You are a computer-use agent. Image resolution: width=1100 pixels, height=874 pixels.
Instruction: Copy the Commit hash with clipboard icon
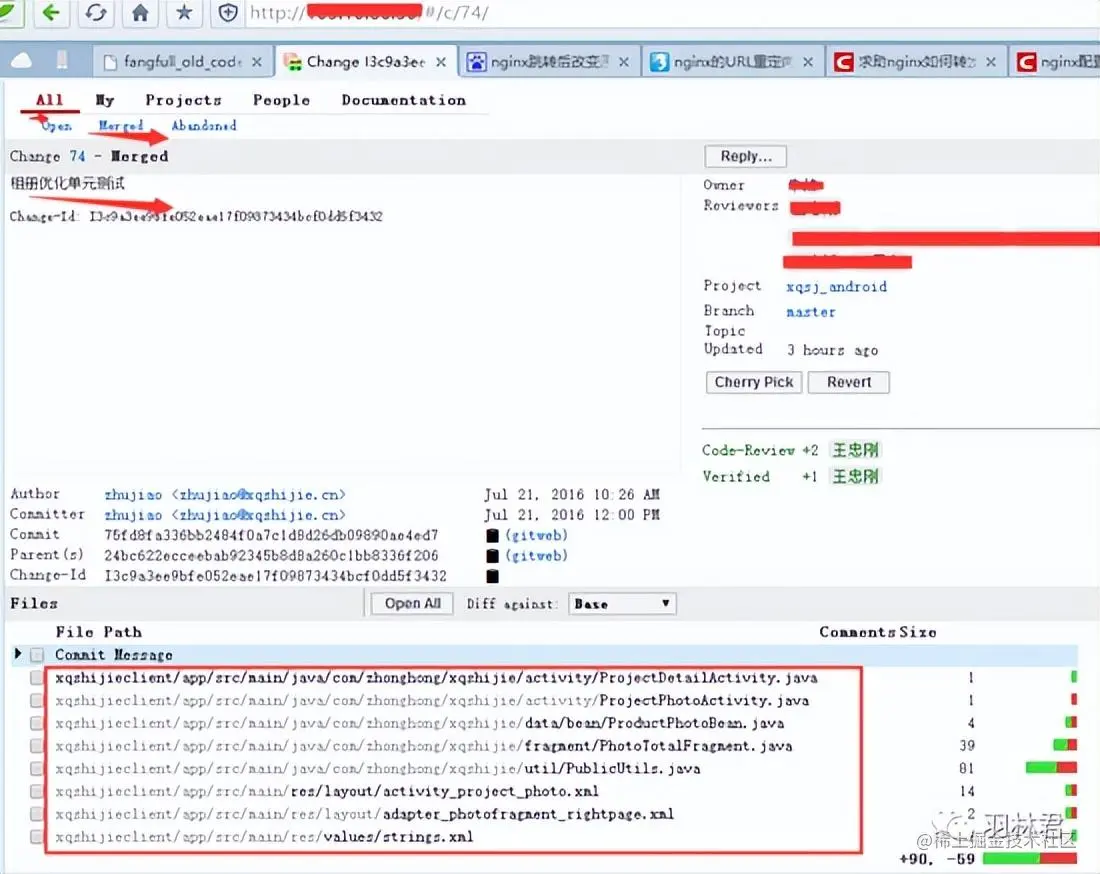coord(492,536)
